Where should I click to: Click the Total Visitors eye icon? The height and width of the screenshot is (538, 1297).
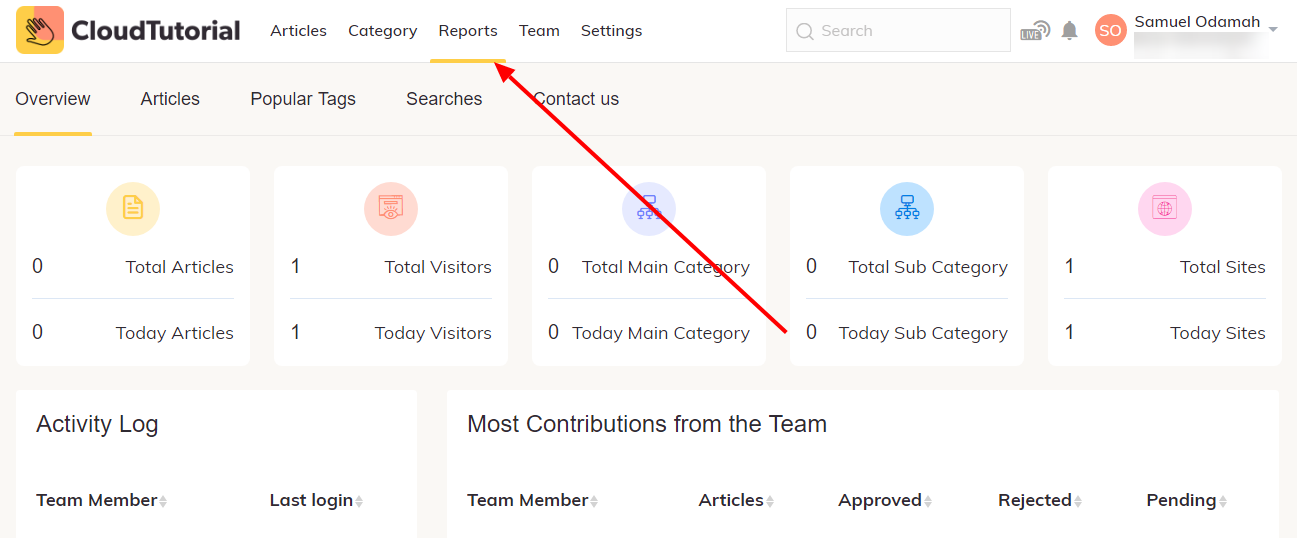[x=391, y=208]
